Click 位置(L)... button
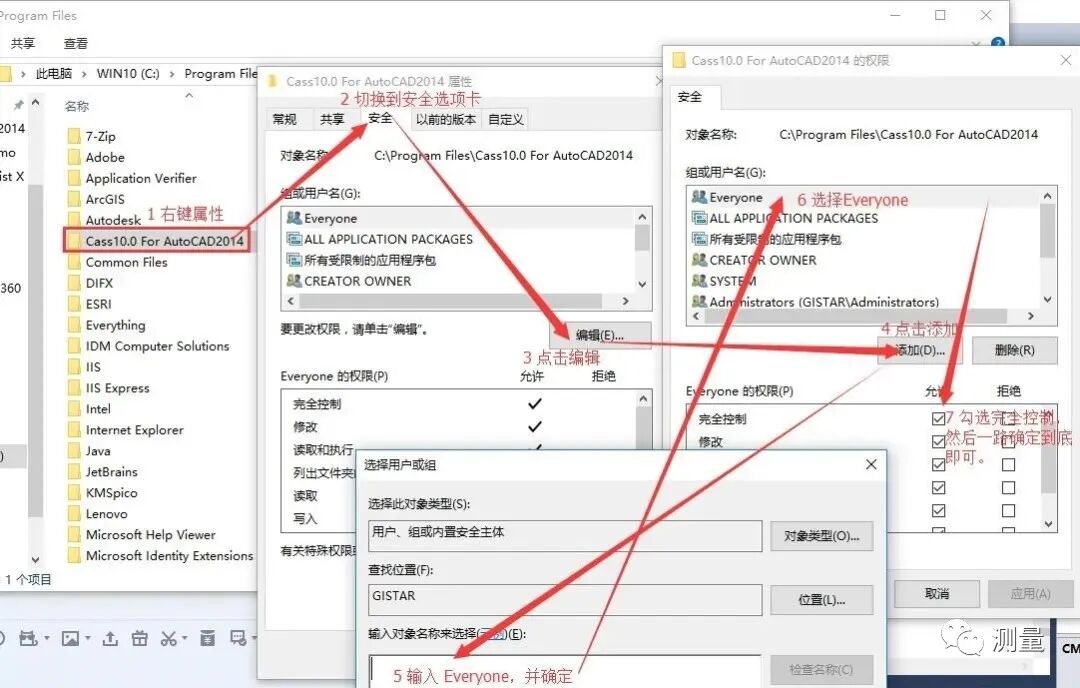This screenshot has height=688, width=1080. [x=822, y=600]
